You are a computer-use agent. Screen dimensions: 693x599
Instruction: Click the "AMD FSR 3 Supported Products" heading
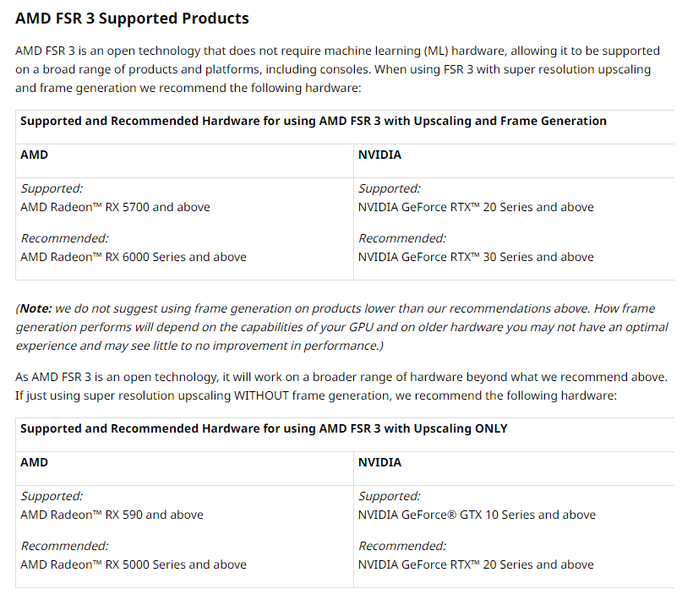[133, 19]
